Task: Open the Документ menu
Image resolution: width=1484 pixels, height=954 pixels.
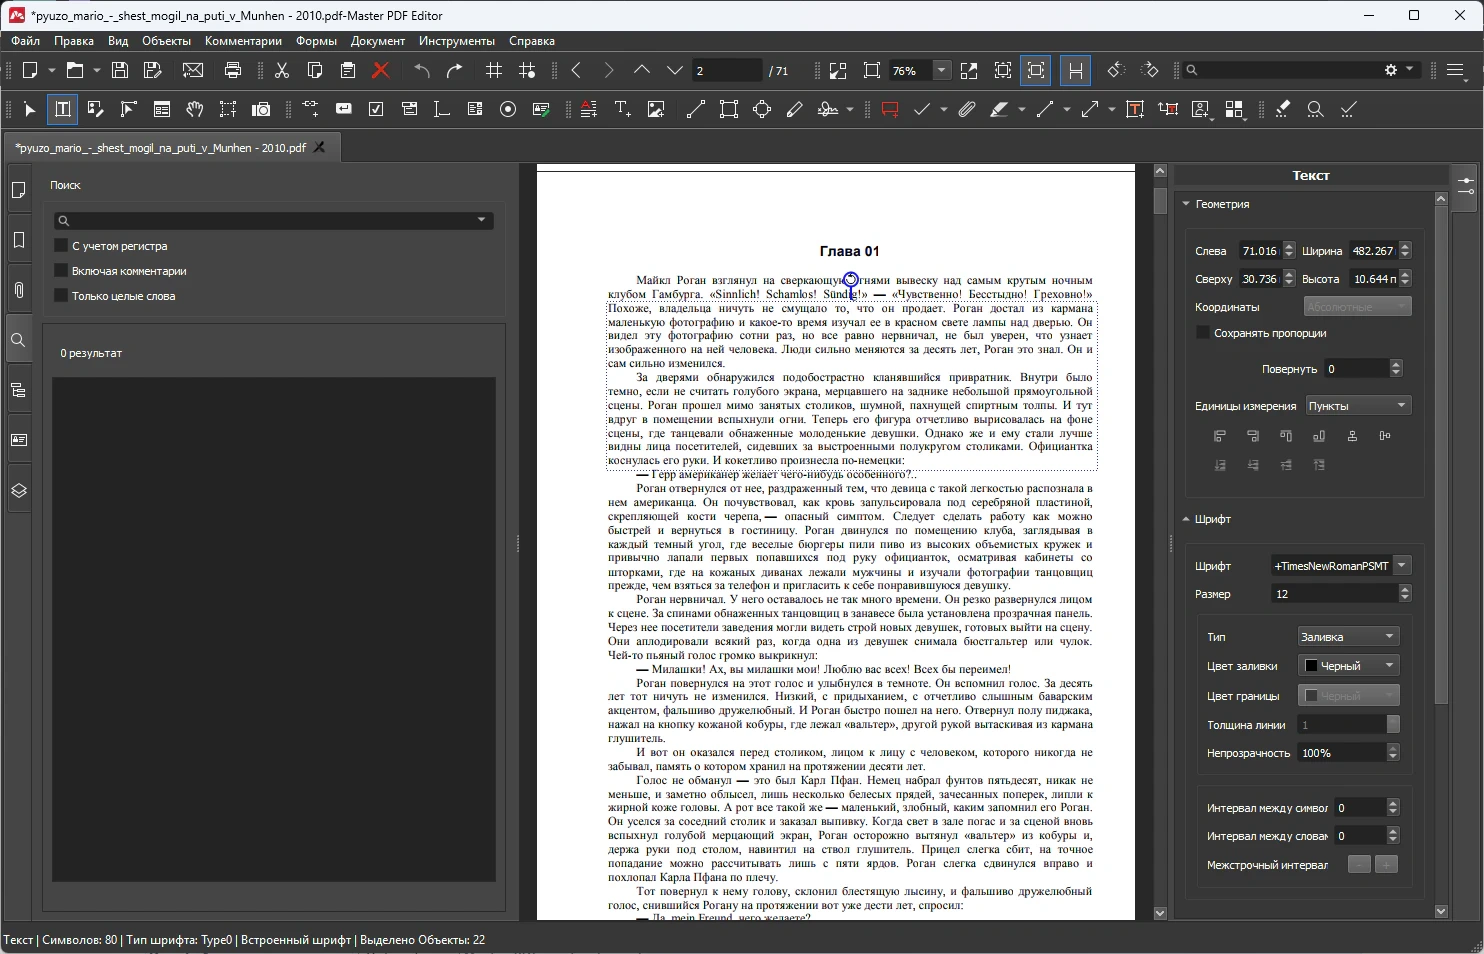Action: (x=377, y=41)
